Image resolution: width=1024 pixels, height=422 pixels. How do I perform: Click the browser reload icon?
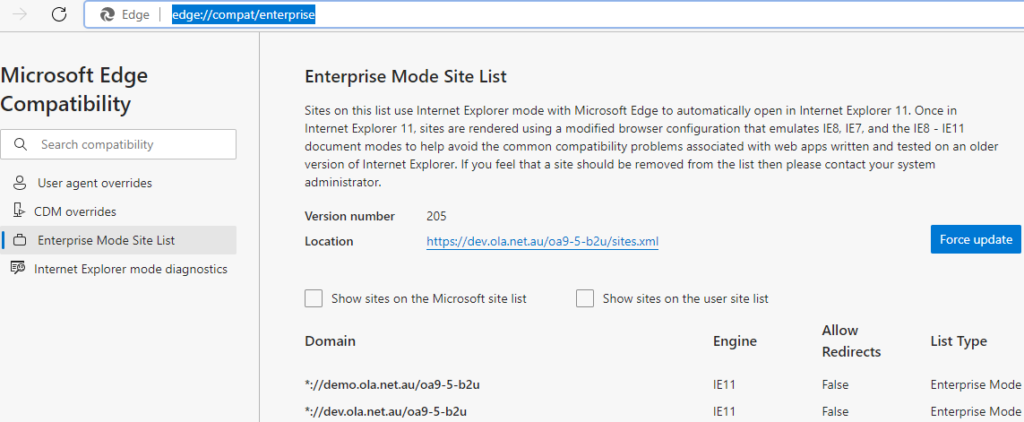(x=59, y=15)
